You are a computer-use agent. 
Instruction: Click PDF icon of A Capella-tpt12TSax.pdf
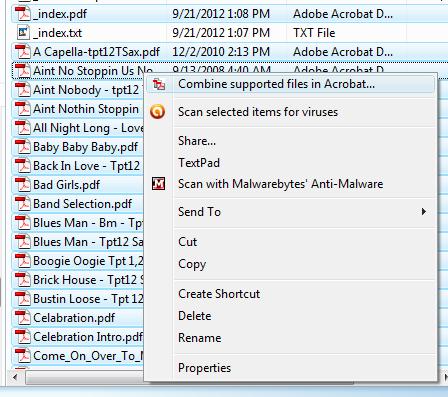[23, 52]
